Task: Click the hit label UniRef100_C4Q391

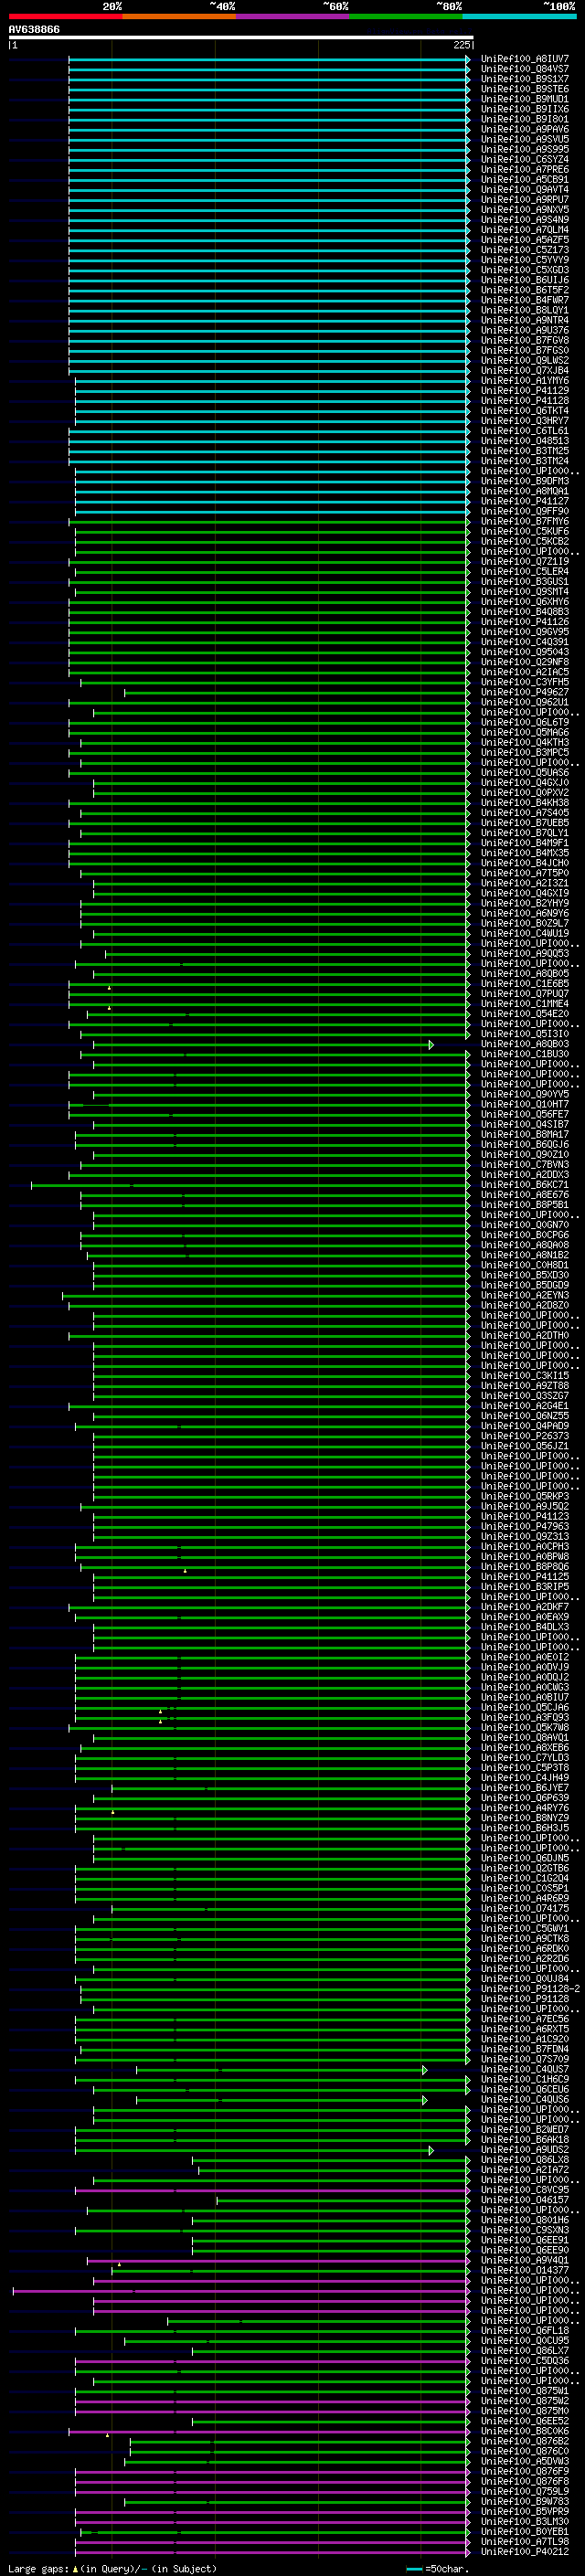Action: coord(524,642)
